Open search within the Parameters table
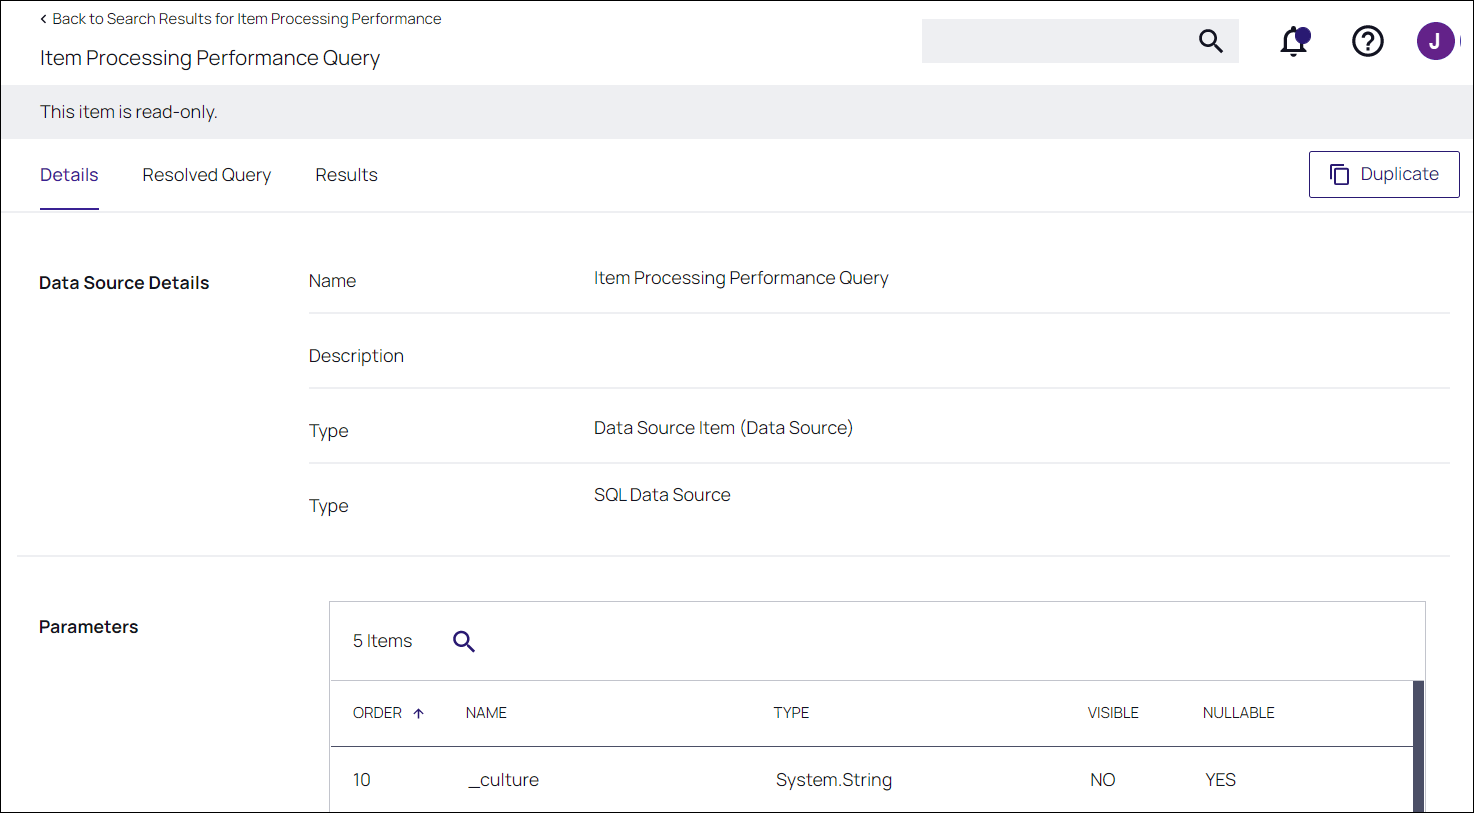 point(463,641)
